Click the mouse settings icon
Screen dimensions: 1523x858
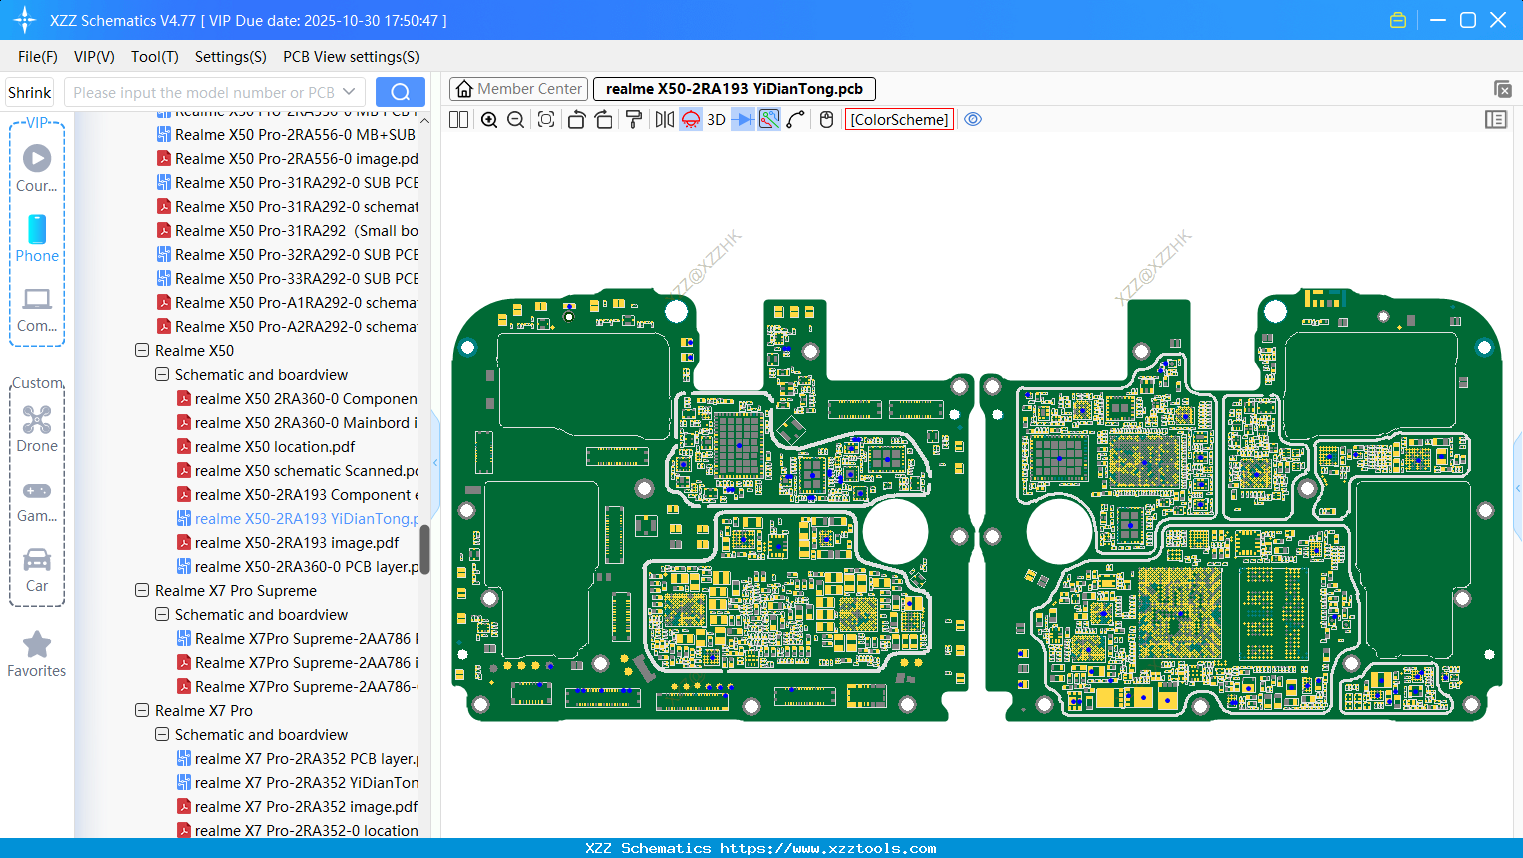coord(826,120)
